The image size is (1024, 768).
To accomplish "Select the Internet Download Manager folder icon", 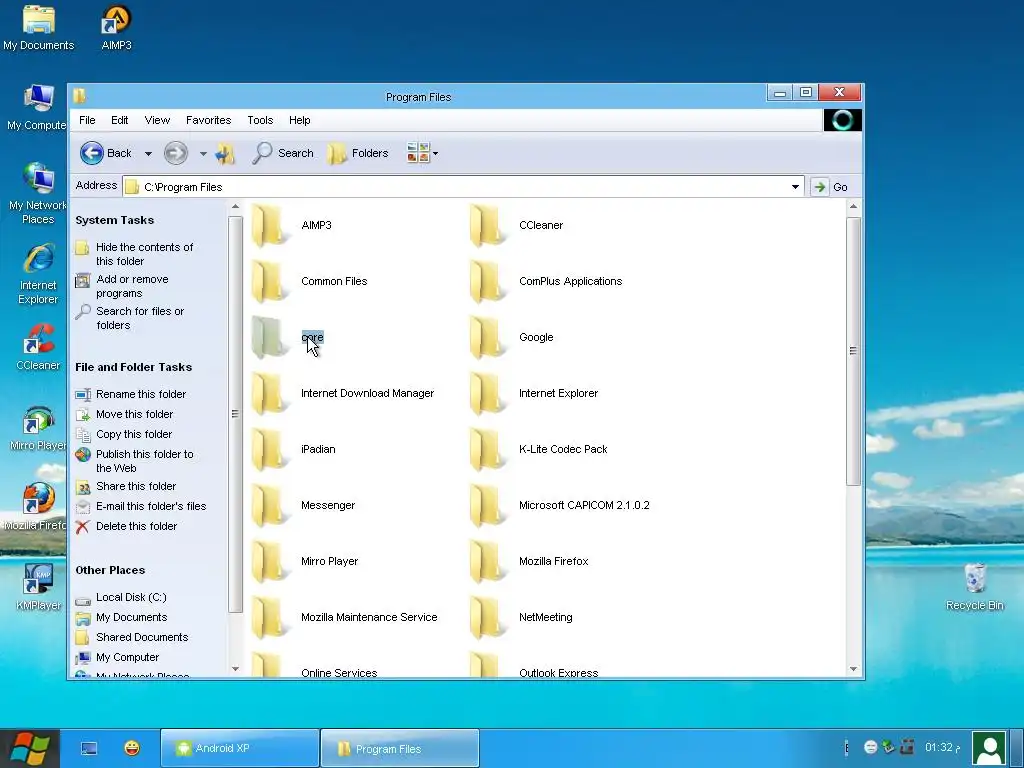I will click(270, 394).
